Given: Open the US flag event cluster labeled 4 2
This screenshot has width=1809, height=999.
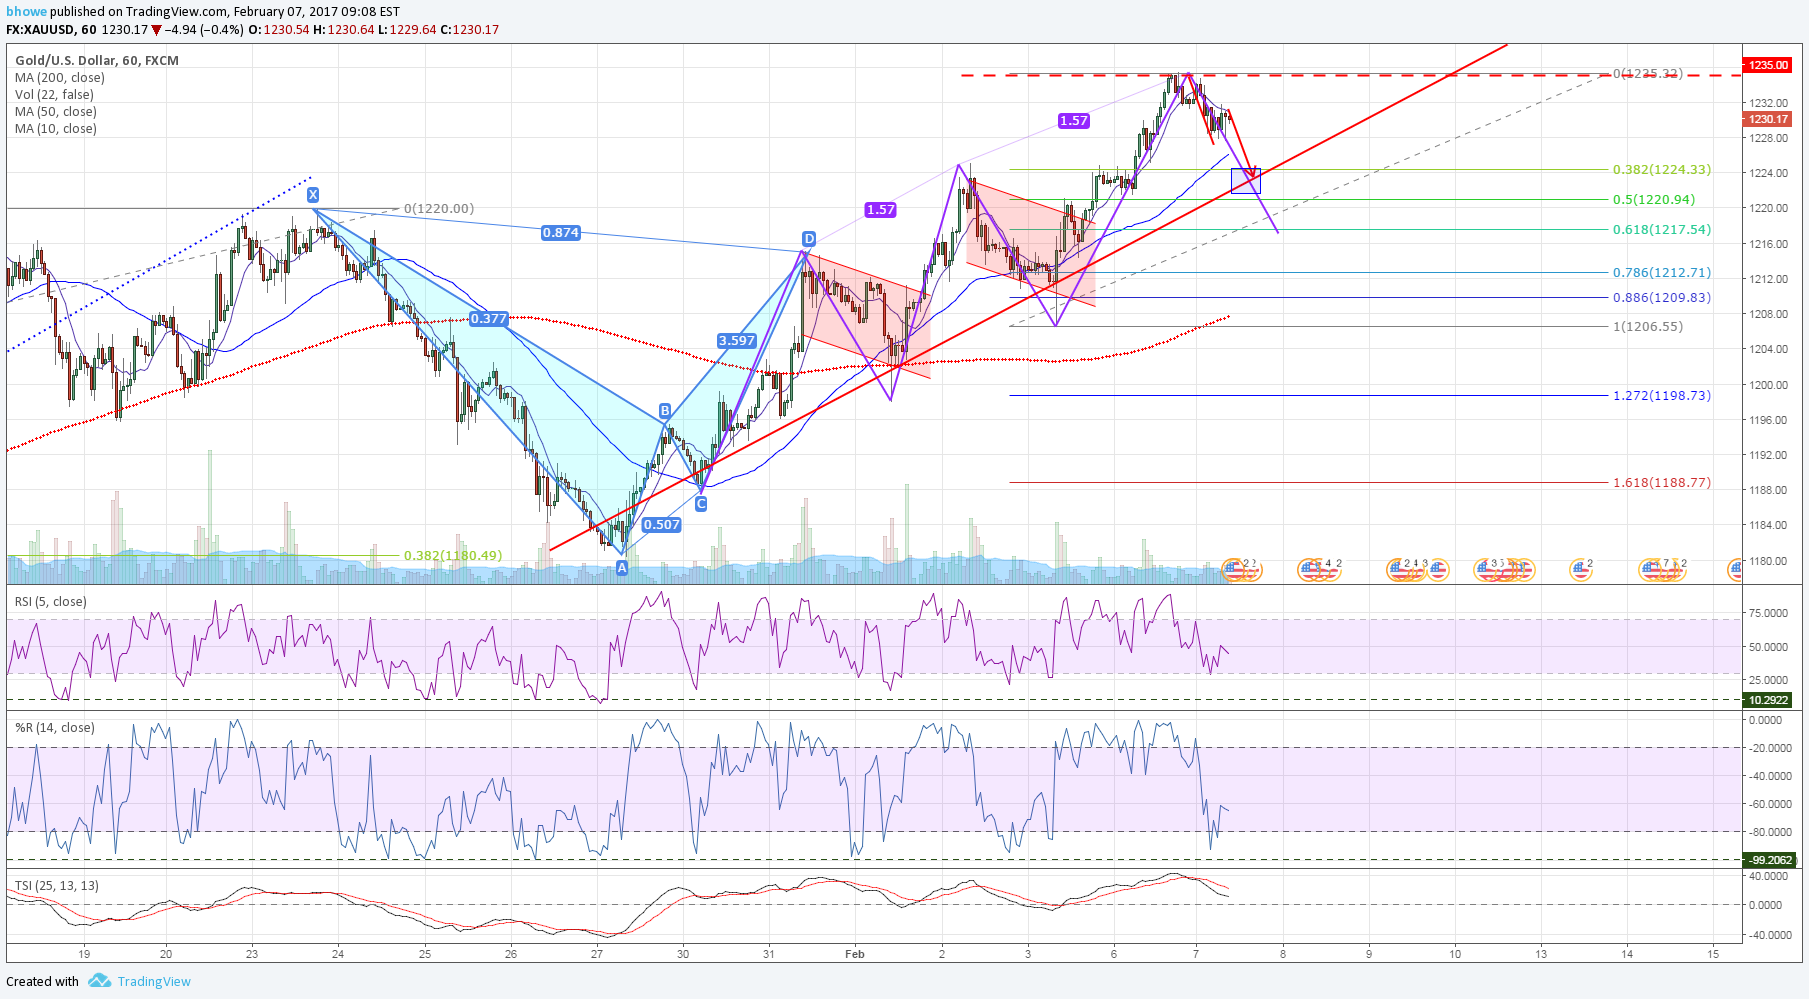Looking at the screenshot, I should coord(1319,569).
